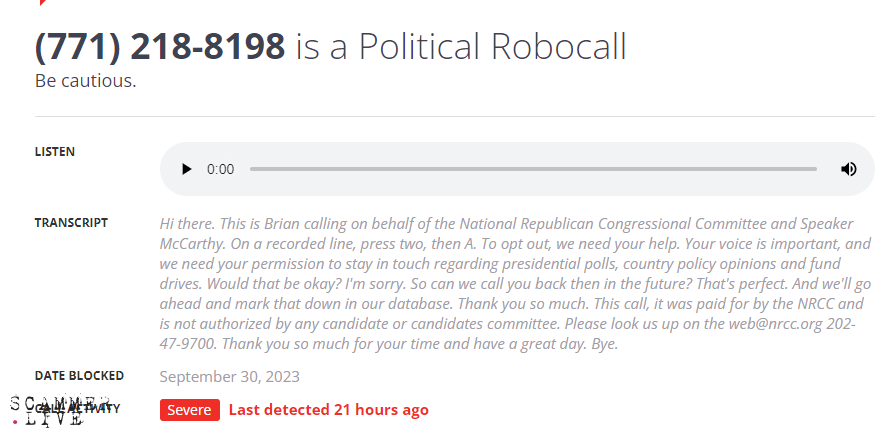Click the red mark at top-left corner
891x438 pixels.
point(42,3)
